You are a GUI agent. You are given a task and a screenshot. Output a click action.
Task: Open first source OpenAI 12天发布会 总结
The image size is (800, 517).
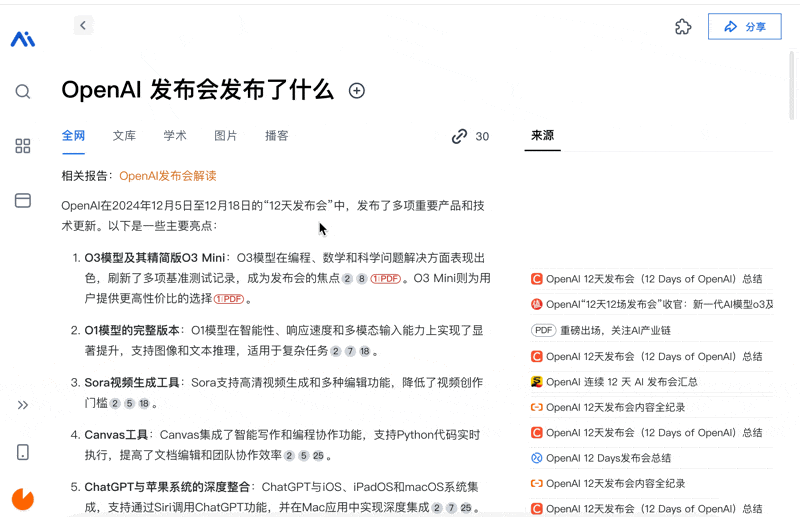(652, 279)
